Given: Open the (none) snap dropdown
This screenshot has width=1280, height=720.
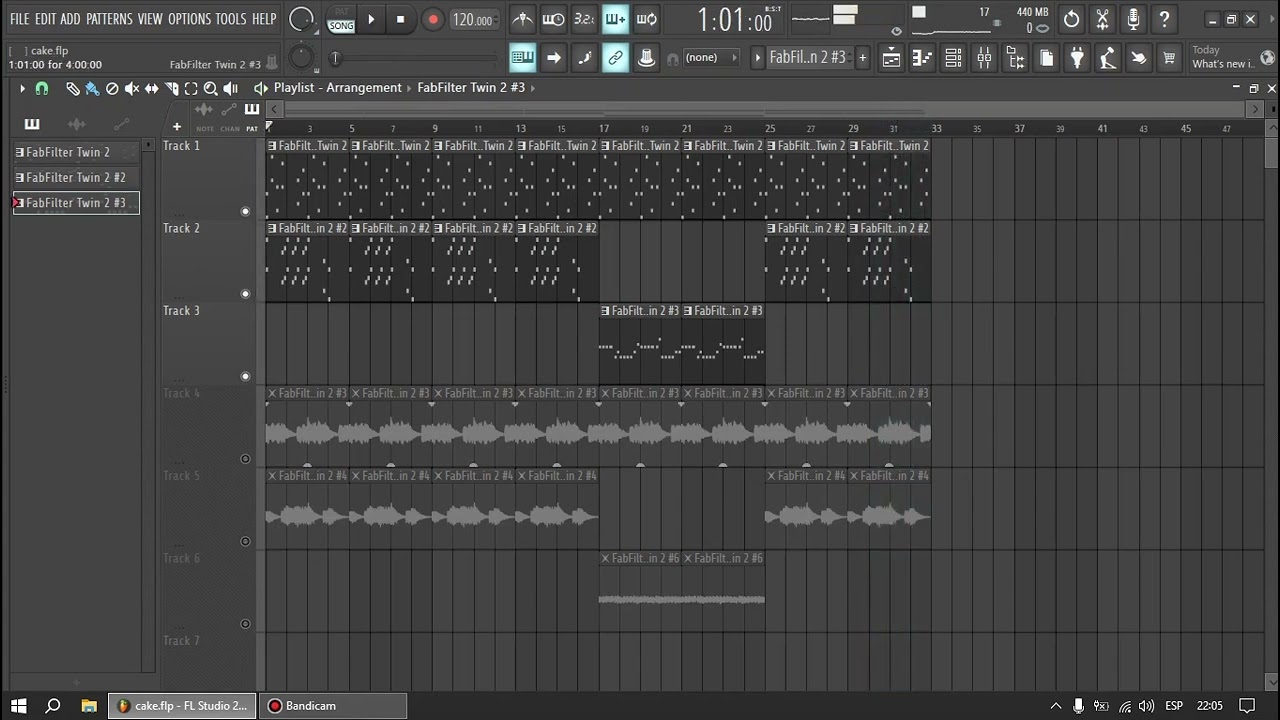Looking at the screenshot, I should pos(709,58).
